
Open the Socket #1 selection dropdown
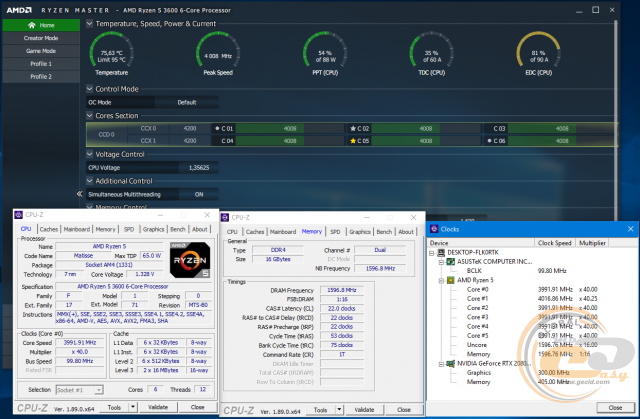click(x=79, y=390)
